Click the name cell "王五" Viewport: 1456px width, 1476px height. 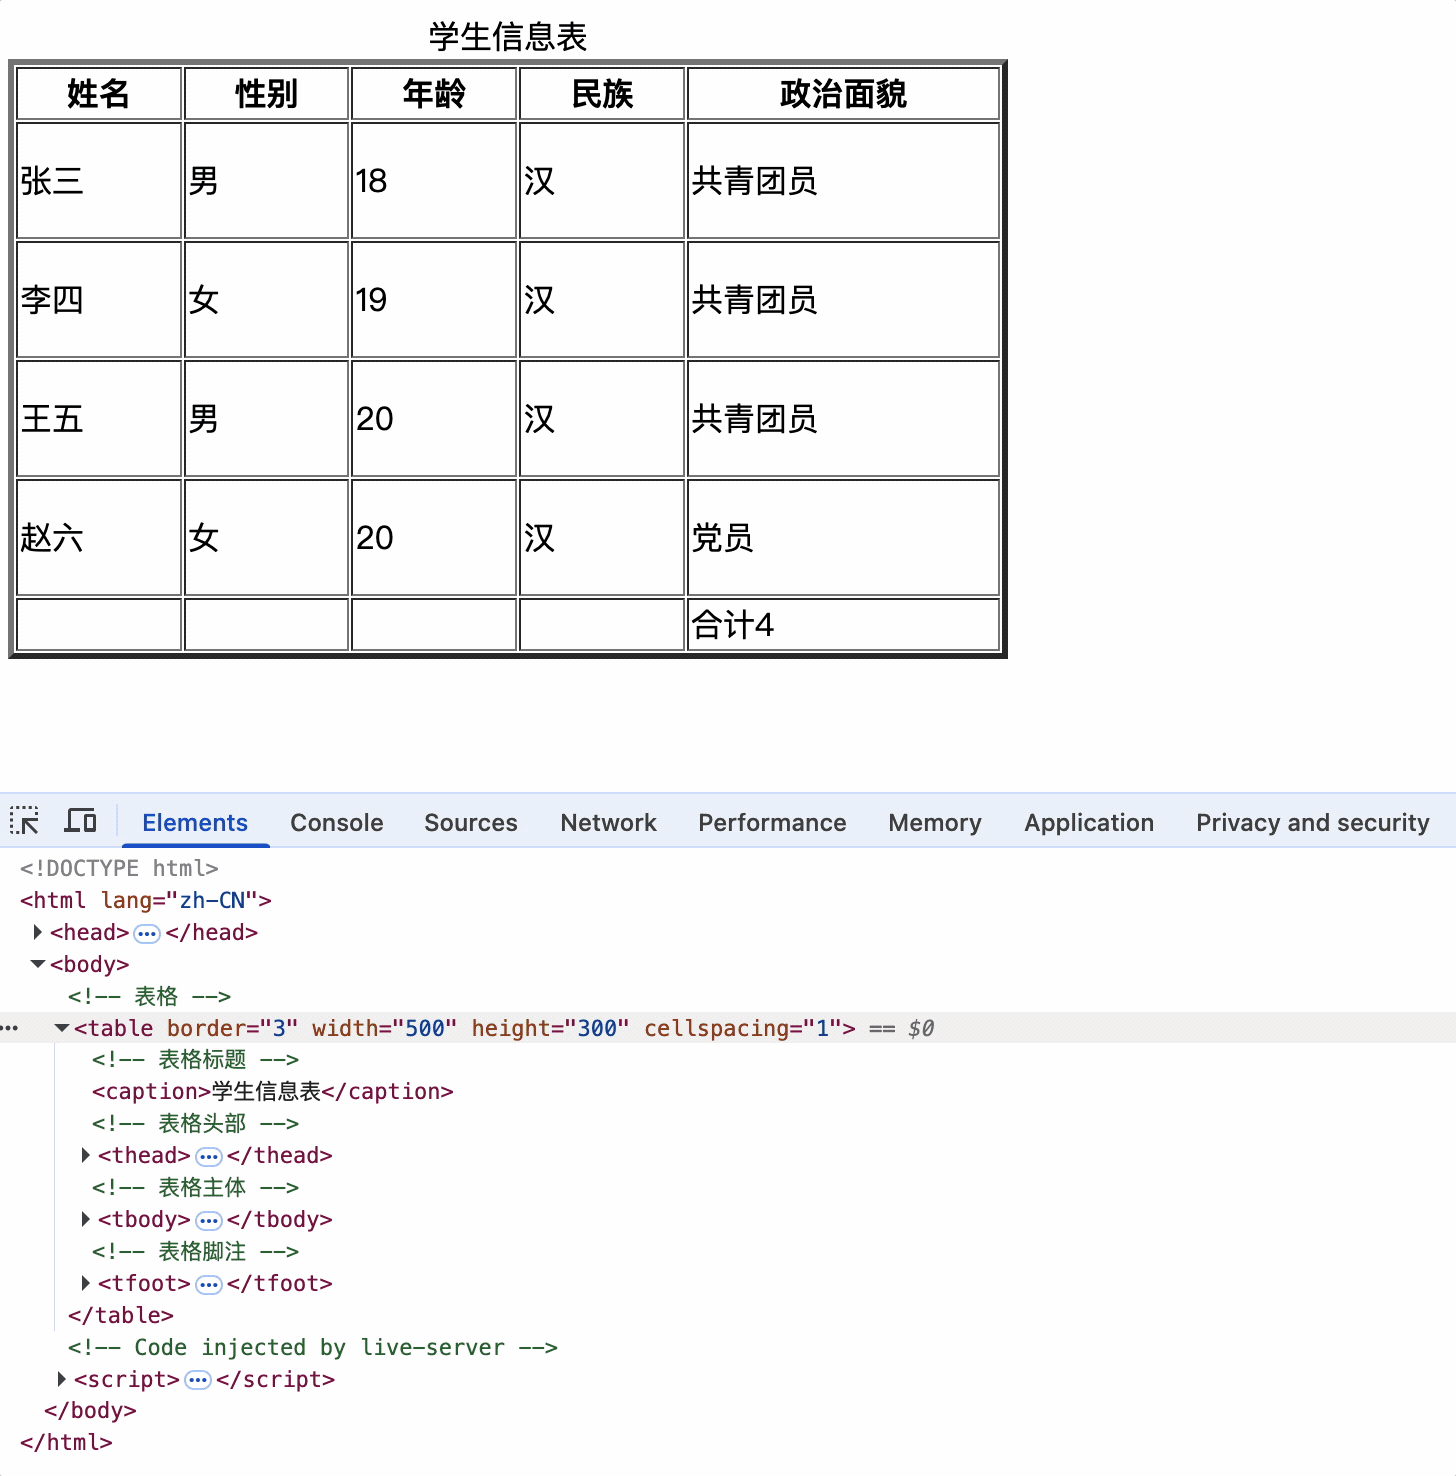tap(99, 419)
